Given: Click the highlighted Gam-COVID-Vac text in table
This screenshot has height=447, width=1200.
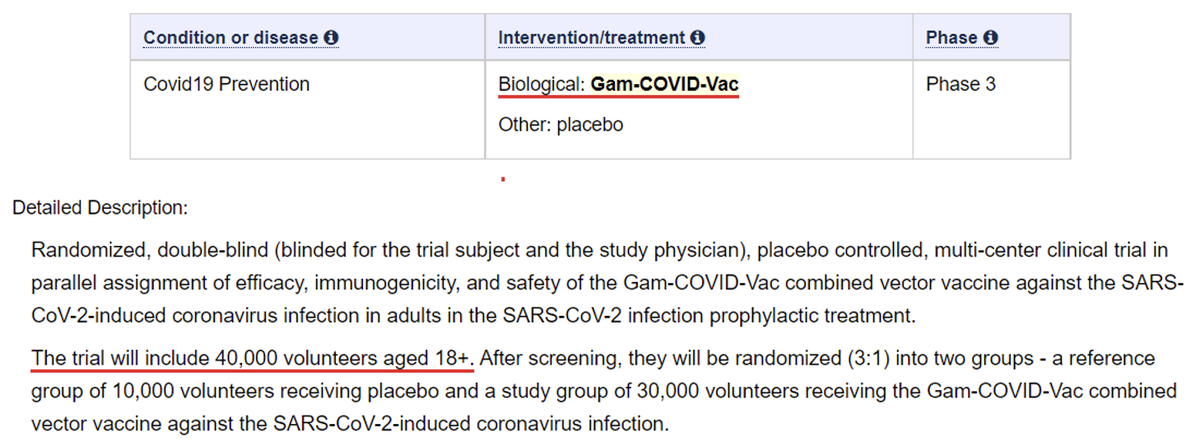Looking at the screenshot, I should click(x=664, y=85).
